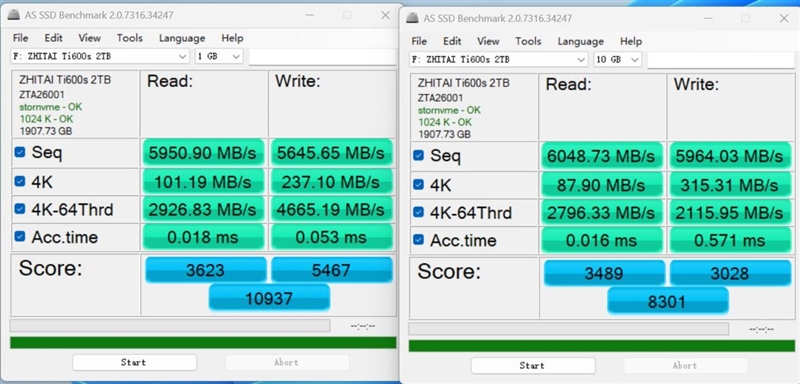Click Seq write result 5964.03 MB/s

(730, 155)
